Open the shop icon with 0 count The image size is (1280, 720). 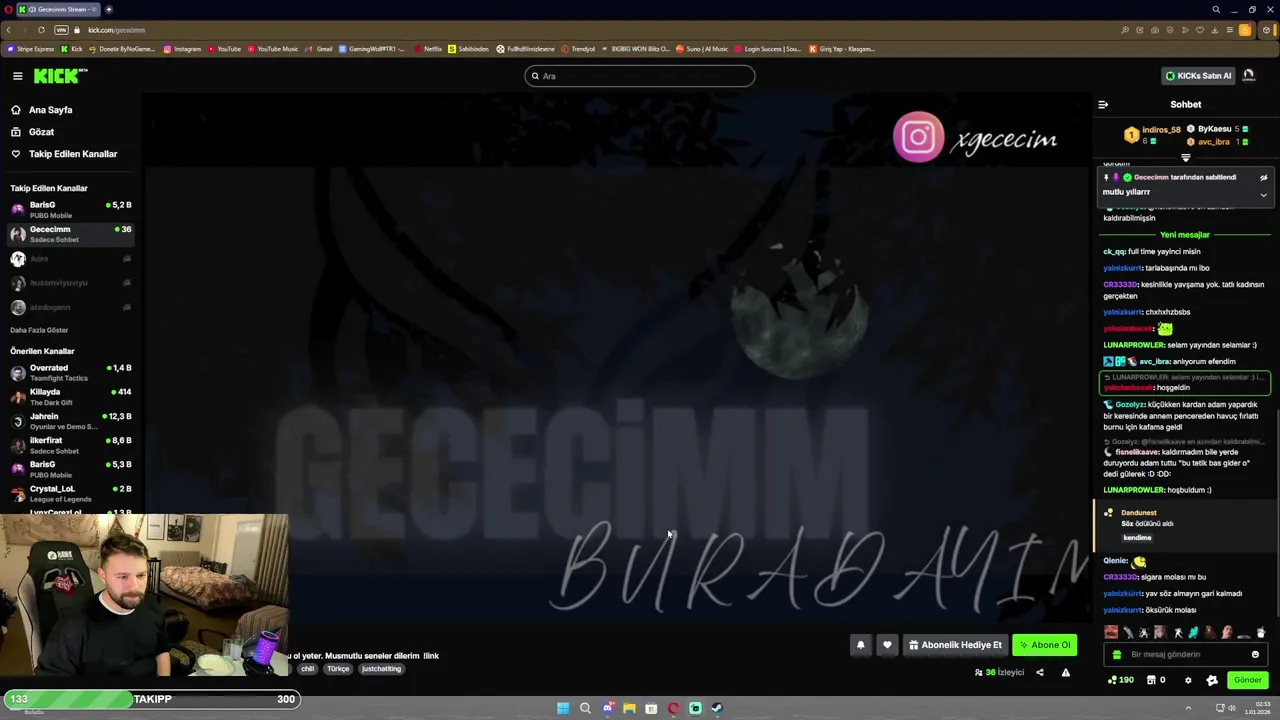[1155, 680]
